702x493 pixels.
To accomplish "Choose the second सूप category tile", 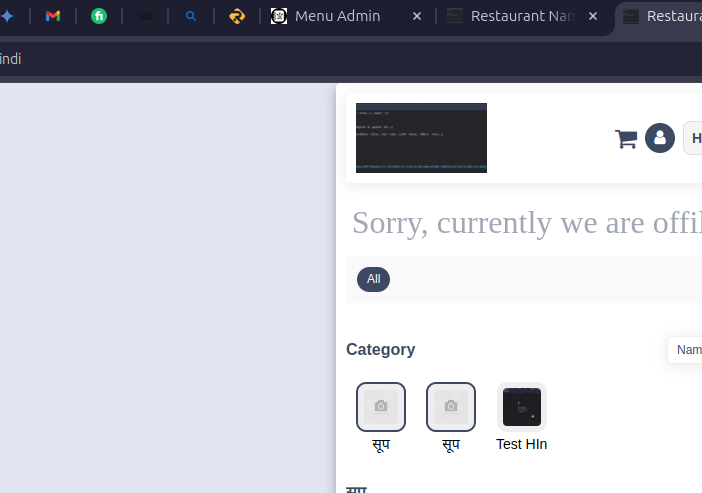I will pos(451,406).
